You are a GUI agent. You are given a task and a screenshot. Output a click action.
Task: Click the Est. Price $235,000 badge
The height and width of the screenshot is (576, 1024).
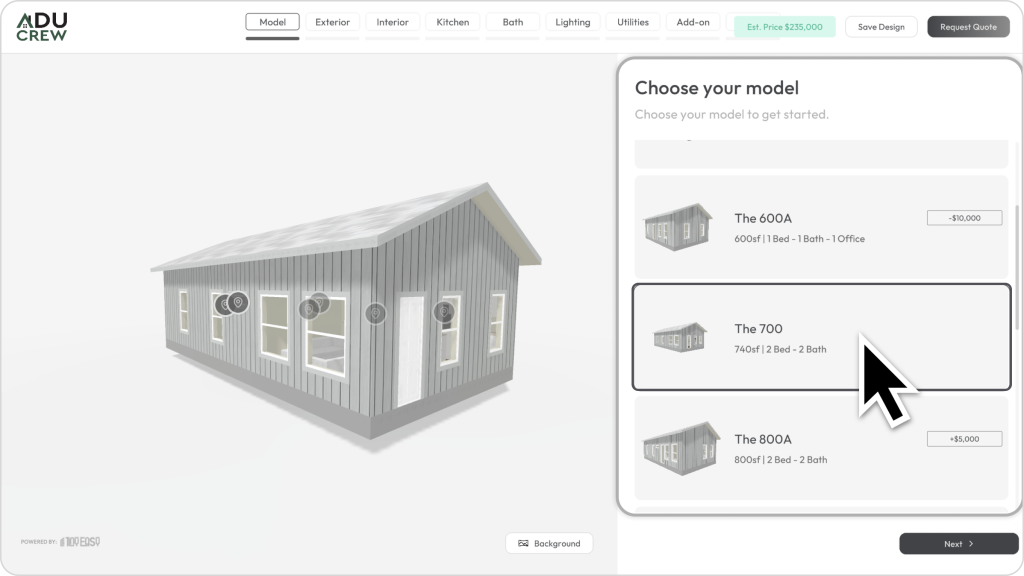pyautogui.click(x=783, y=27)
